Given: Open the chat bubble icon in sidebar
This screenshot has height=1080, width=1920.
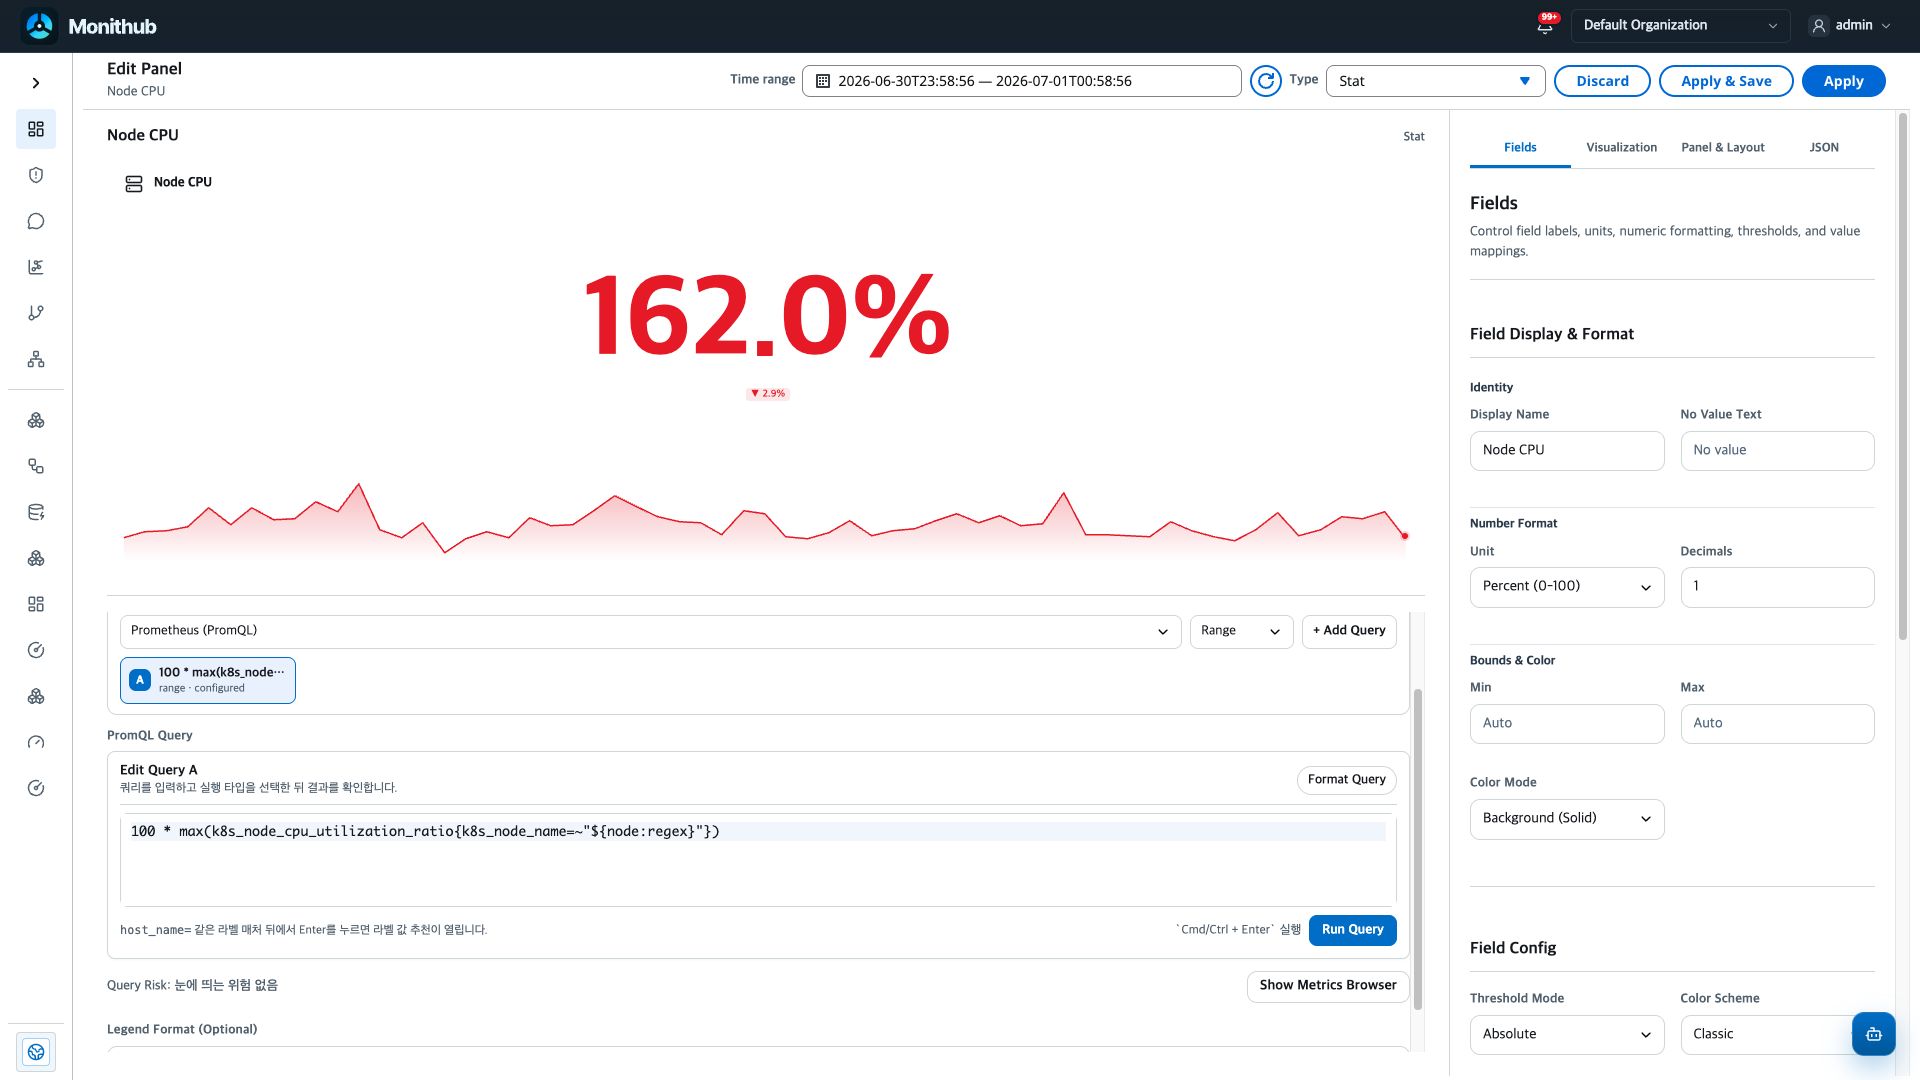Looking at the screenshot, I should click(x=36, y=221).
